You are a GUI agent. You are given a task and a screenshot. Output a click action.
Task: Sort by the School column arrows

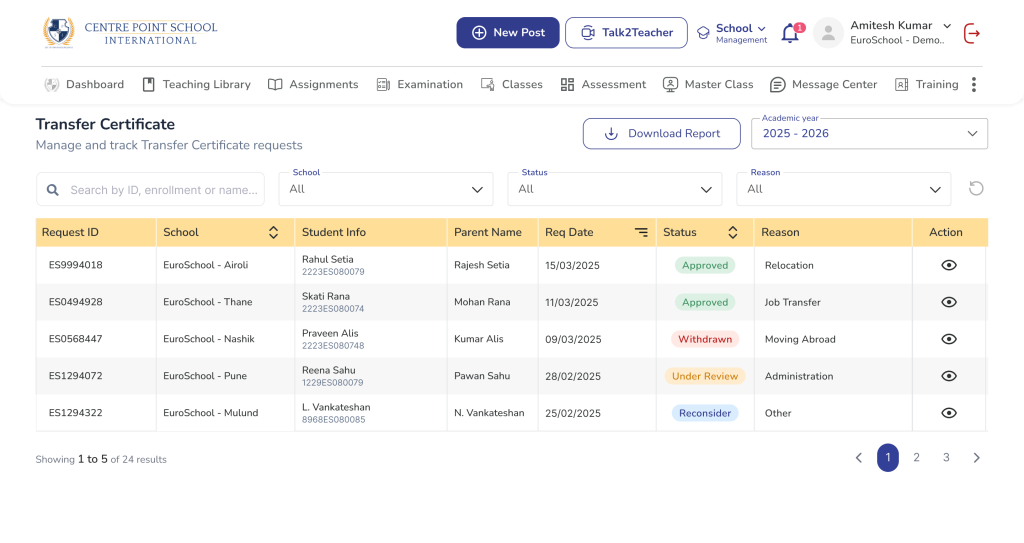point(273,232)
